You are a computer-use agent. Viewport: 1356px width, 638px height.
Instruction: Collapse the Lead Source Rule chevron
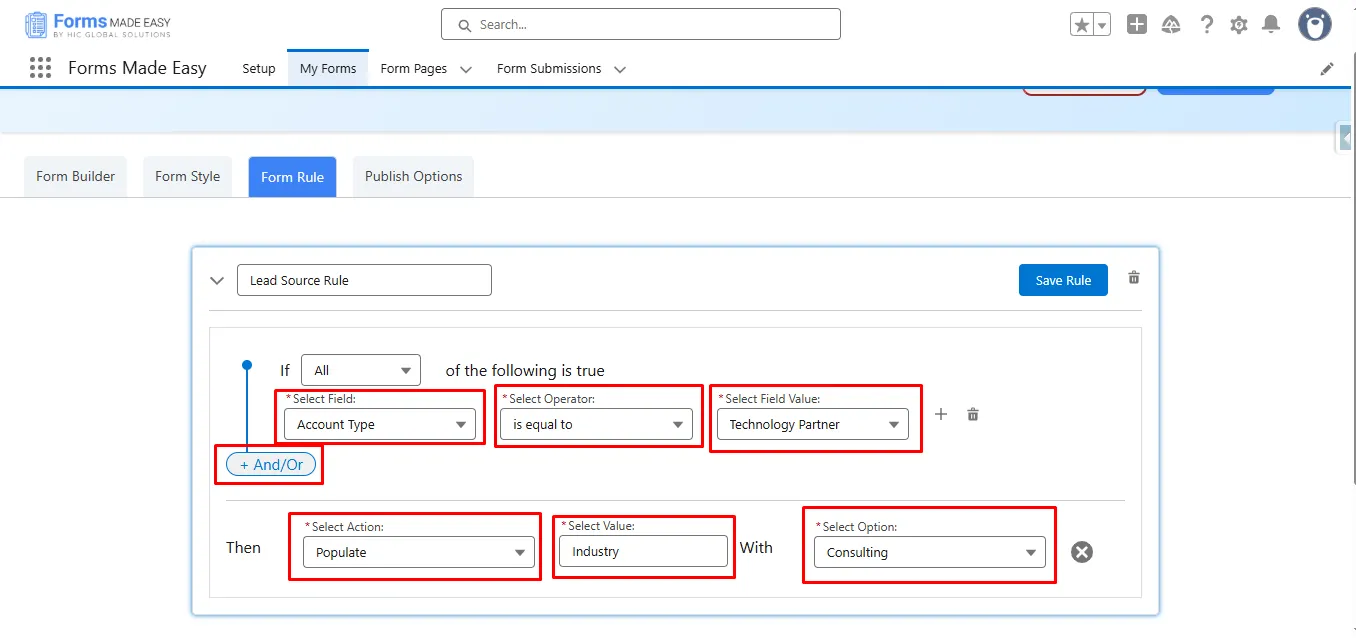tap(217, 281)
